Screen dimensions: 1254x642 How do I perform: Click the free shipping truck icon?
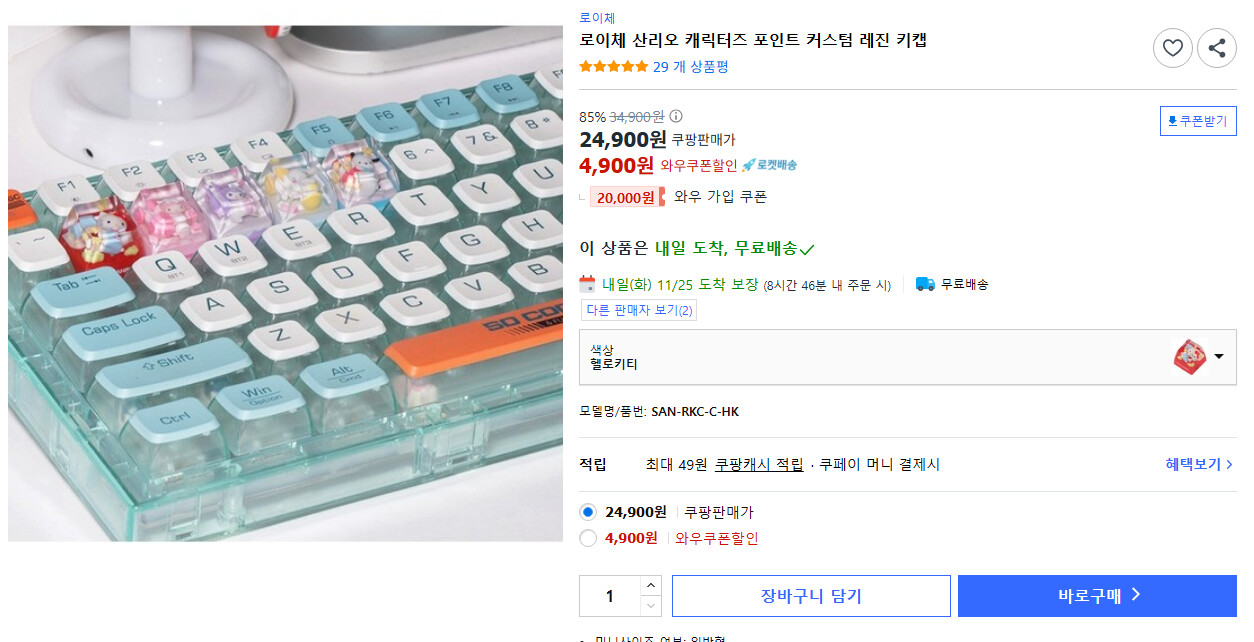(x=925, y=284)
